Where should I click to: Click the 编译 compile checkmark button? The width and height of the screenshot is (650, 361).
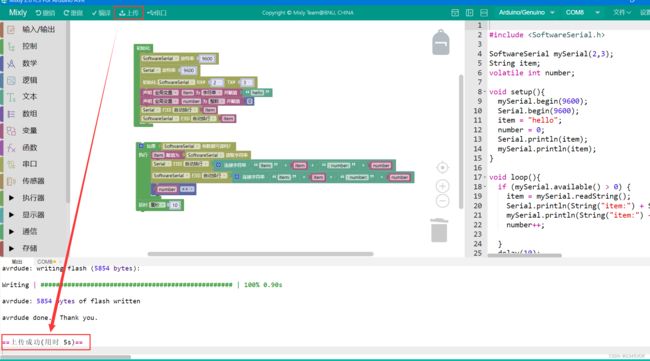[101, 13]
